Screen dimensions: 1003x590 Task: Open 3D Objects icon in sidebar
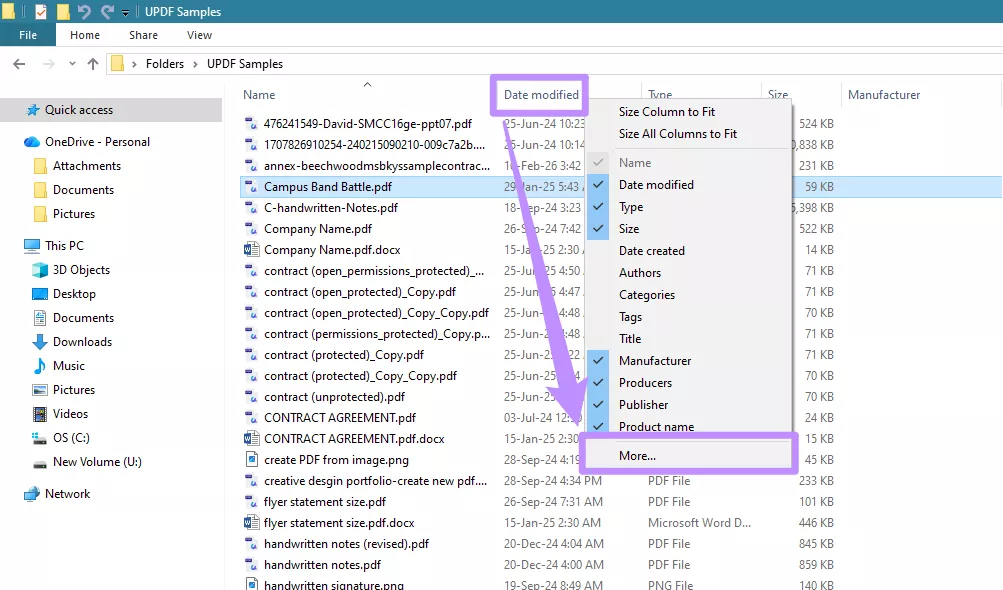click(40, 269)
